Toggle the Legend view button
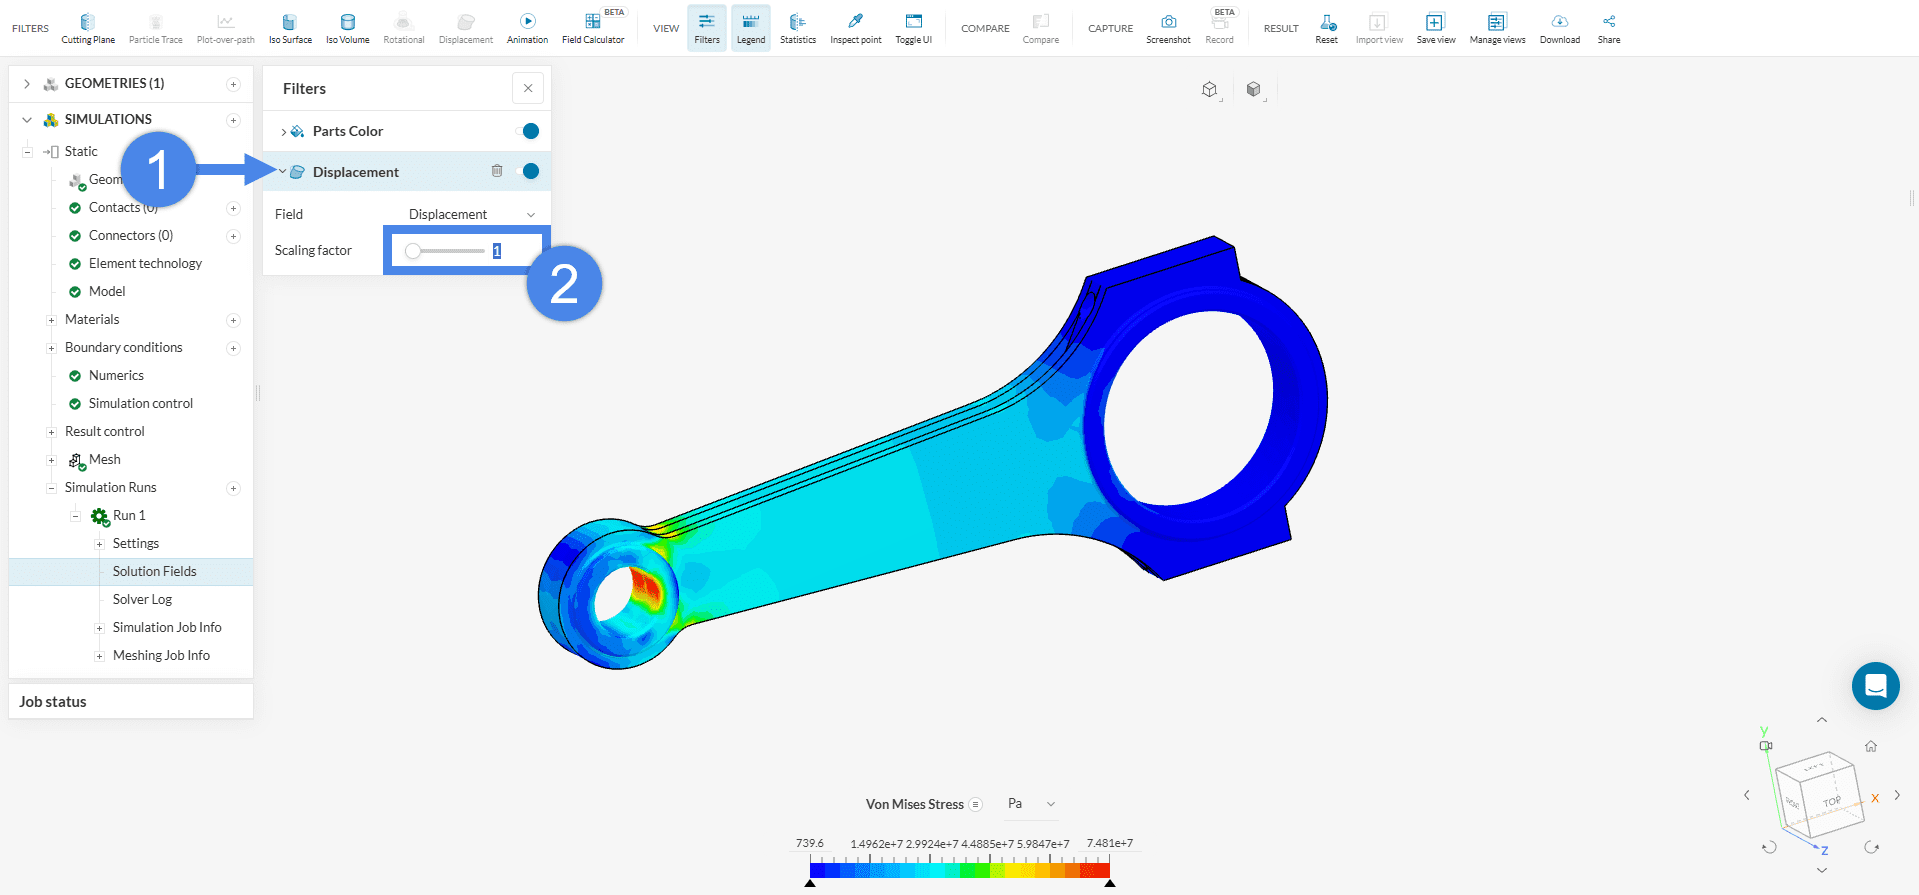 coord(750,28)
